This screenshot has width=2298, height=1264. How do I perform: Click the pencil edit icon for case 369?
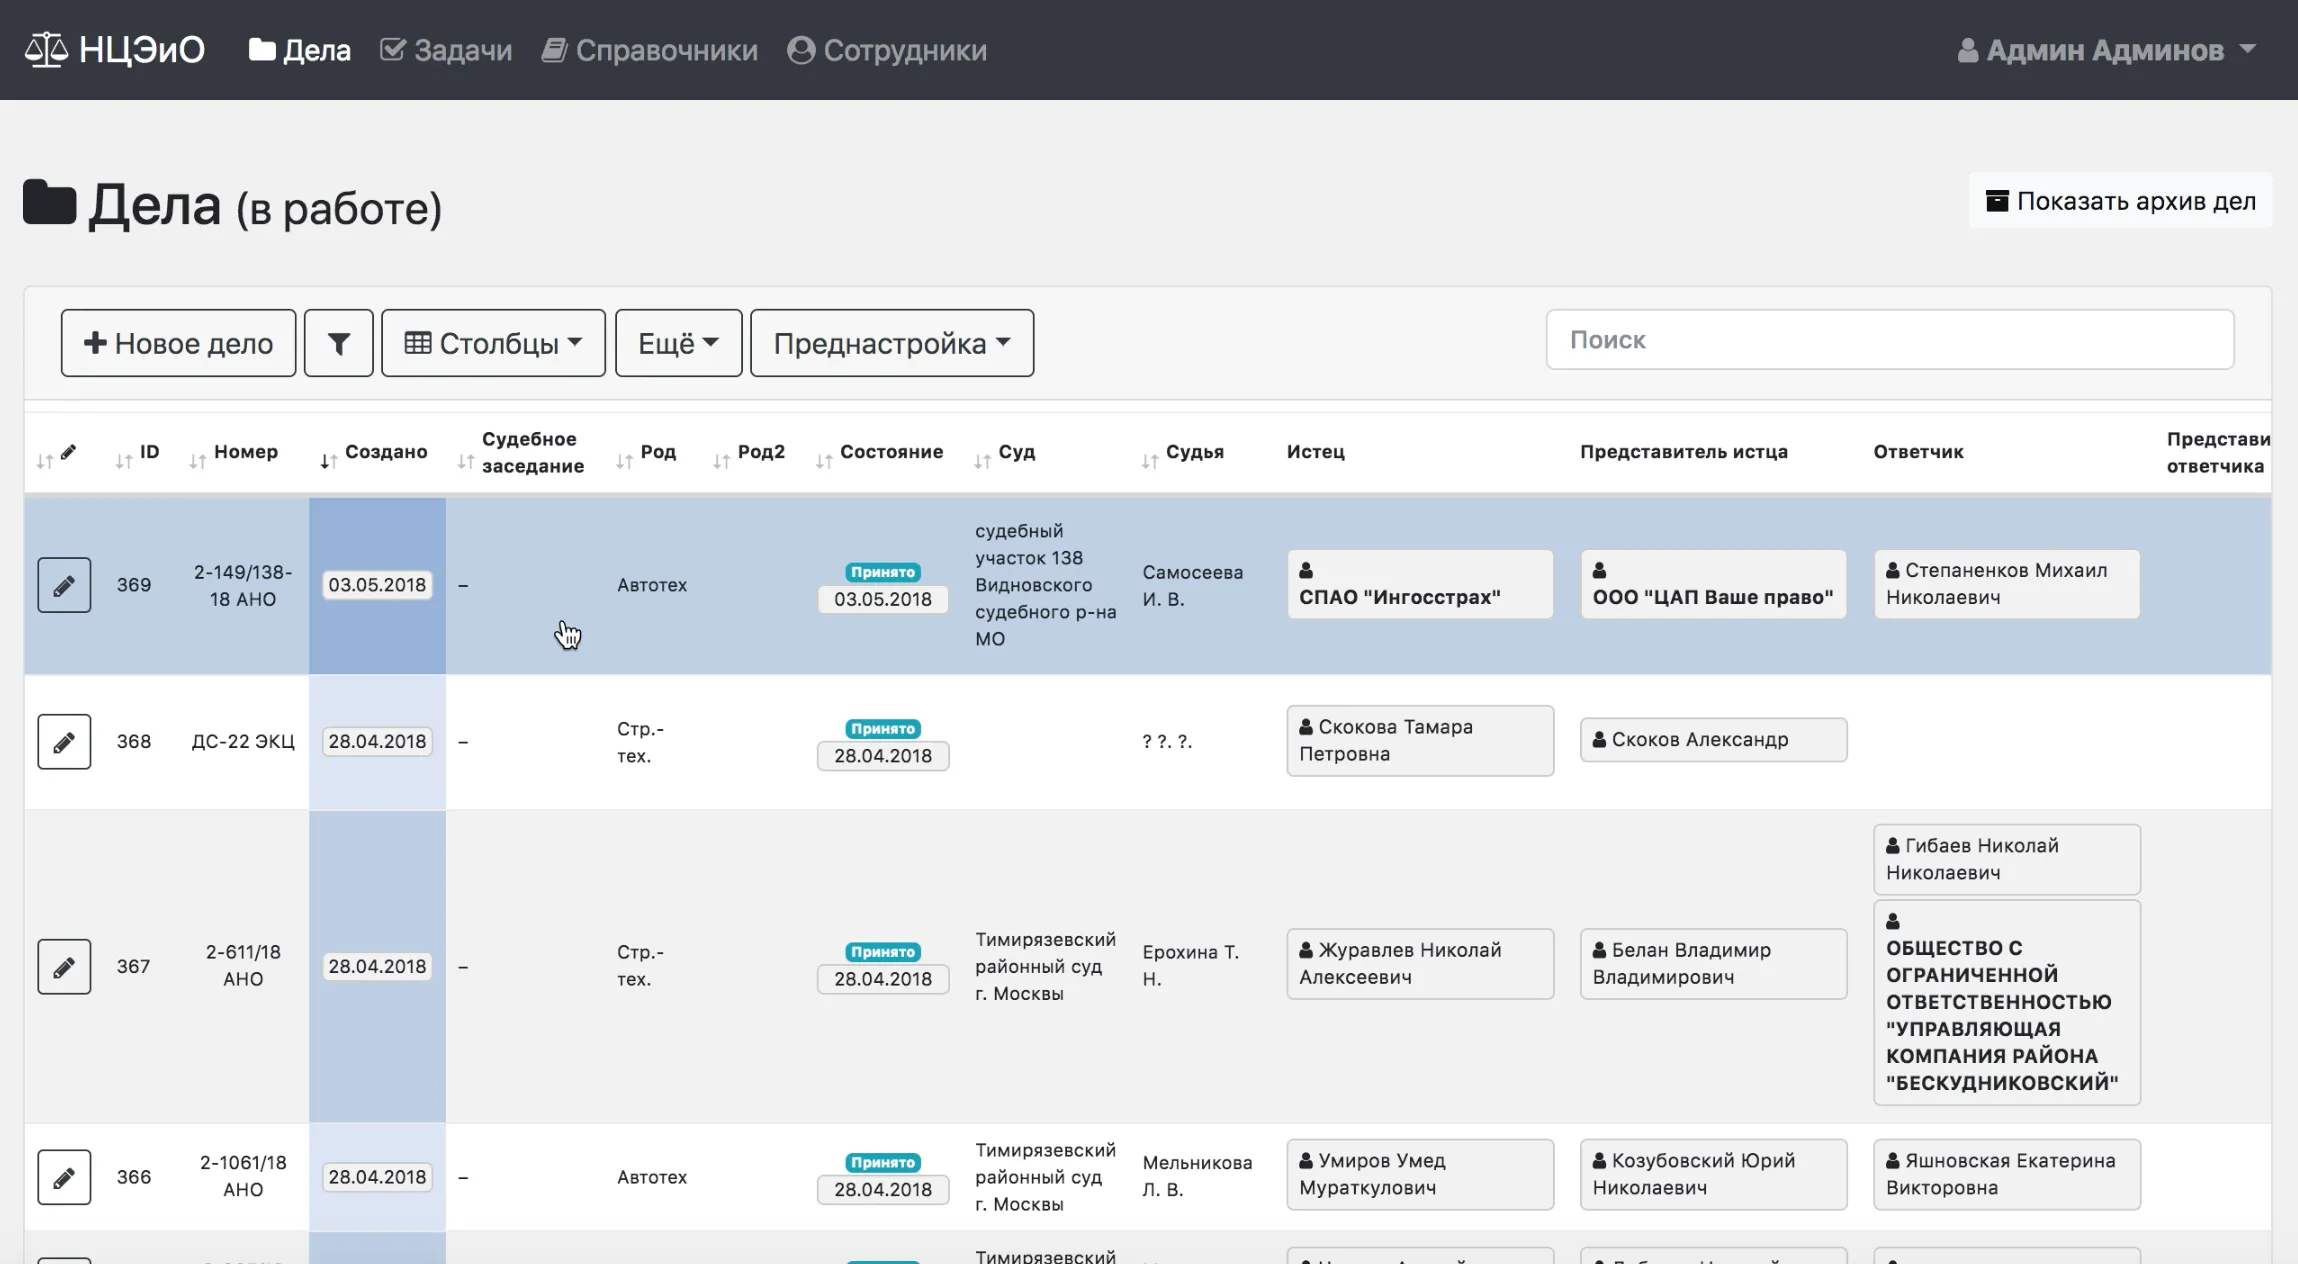(63, 584)
